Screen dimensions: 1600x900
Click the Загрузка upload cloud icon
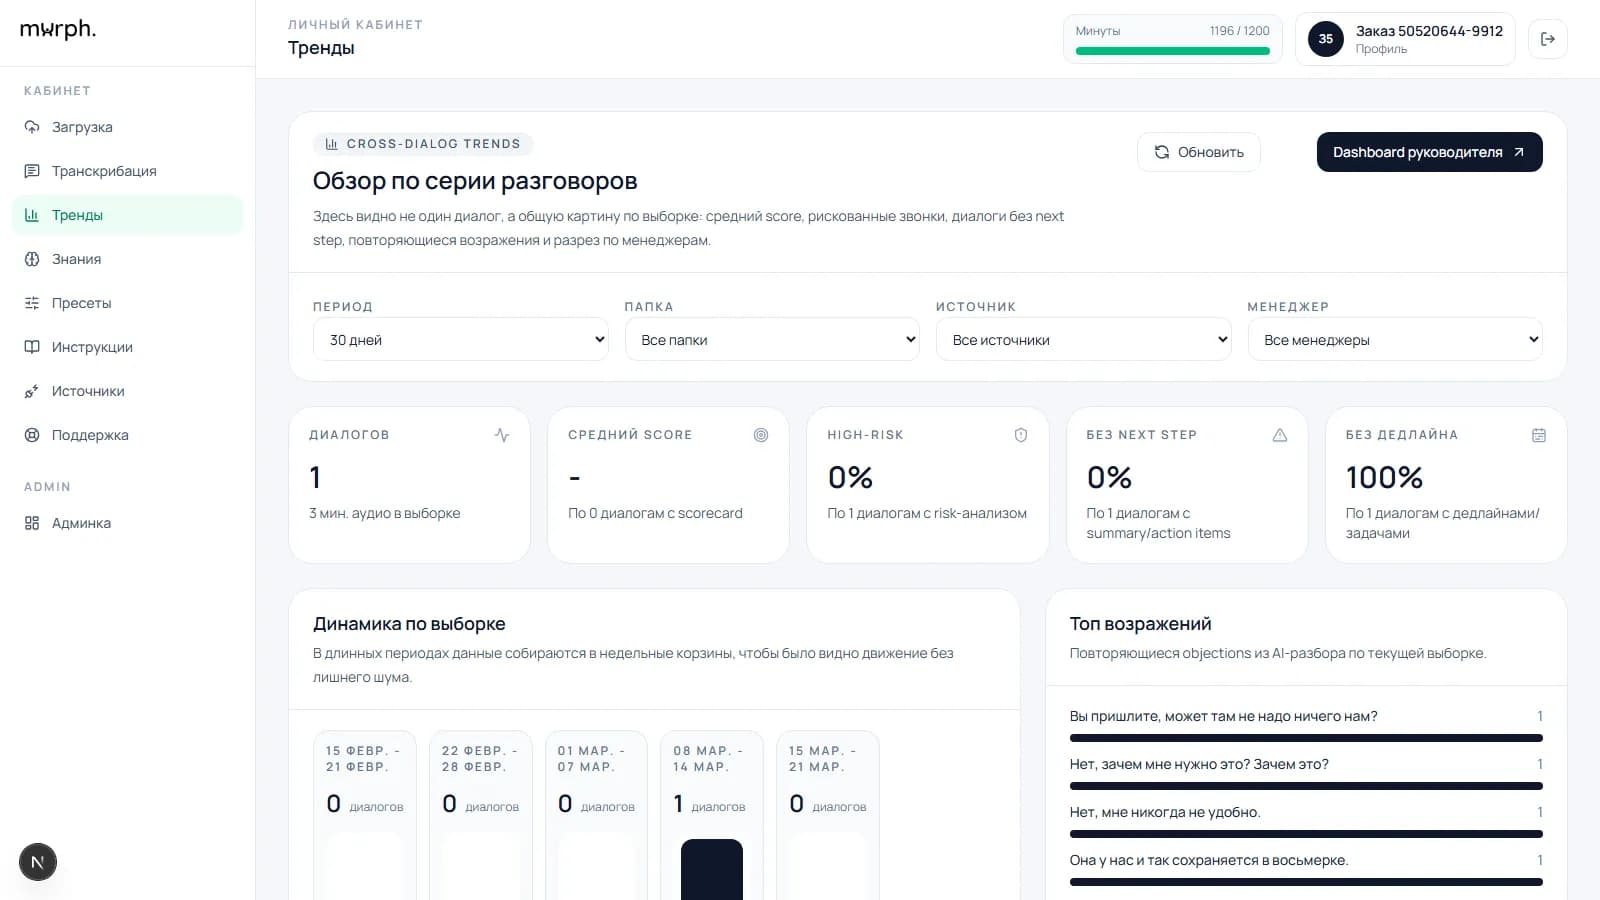[x=32, y=127]
